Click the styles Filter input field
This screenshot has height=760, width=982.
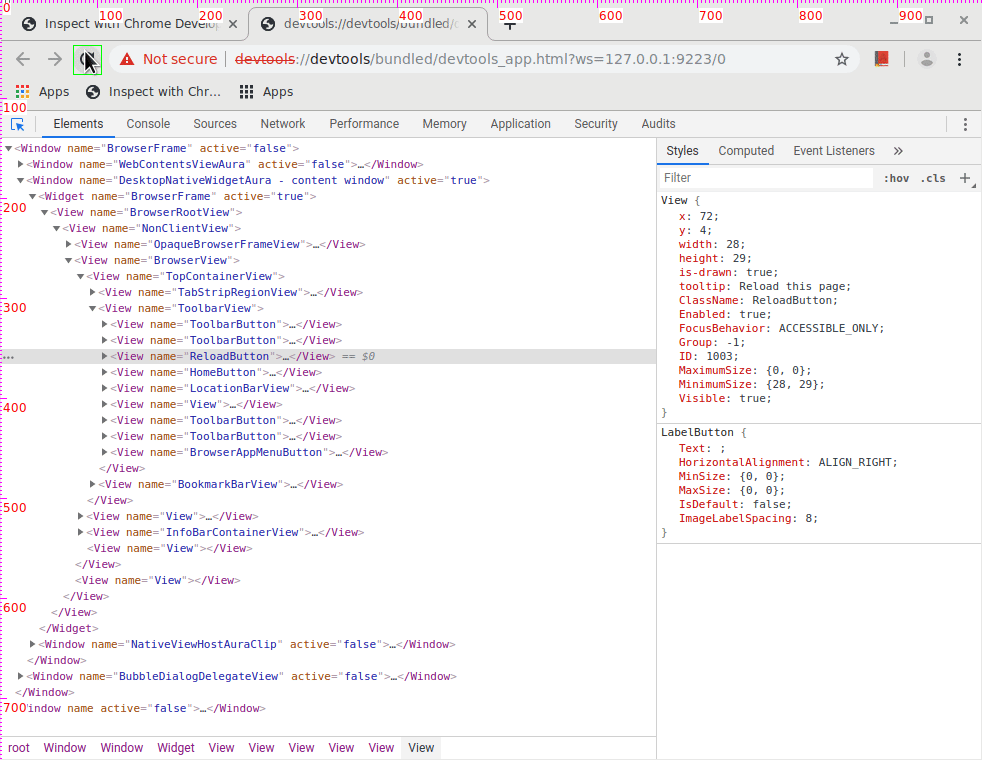[765, 178]
